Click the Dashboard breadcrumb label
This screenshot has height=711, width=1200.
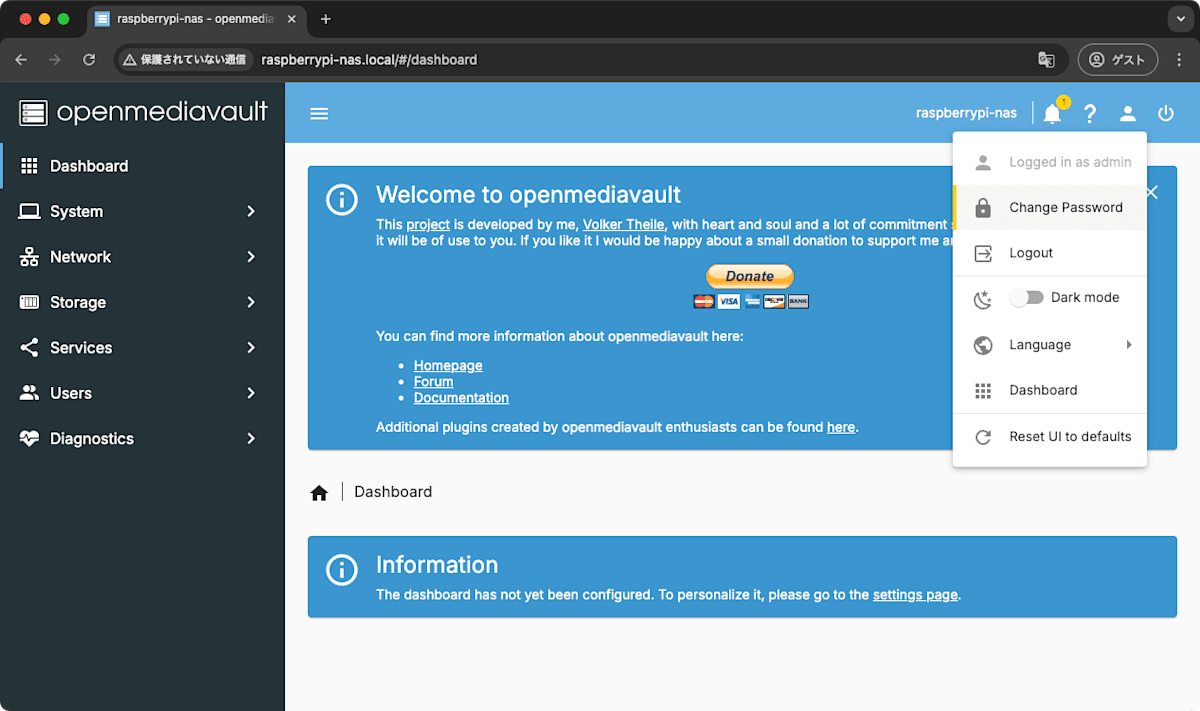tap(393, 492)
